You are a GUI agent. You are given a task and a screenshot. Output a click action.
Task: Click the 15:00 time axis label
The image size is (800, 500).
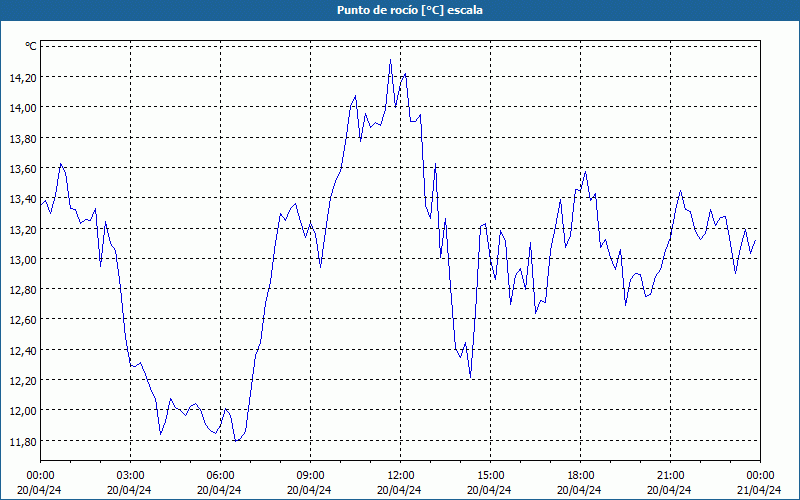click(x=491, y=476)
